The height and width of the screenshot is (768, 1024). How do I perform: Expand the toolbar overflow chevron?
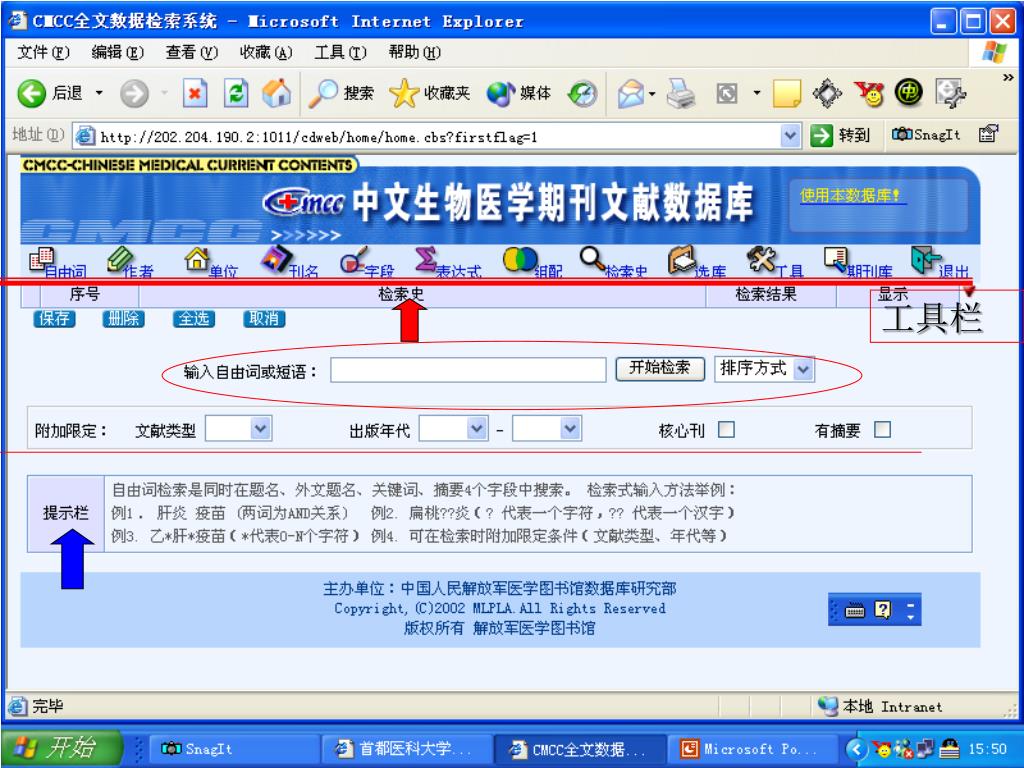point(1008,78)
